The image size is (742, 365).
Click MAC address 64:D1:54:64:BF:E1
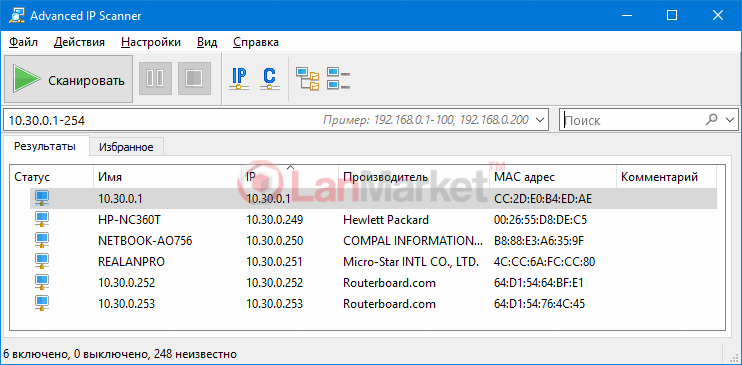click(539, 283)
